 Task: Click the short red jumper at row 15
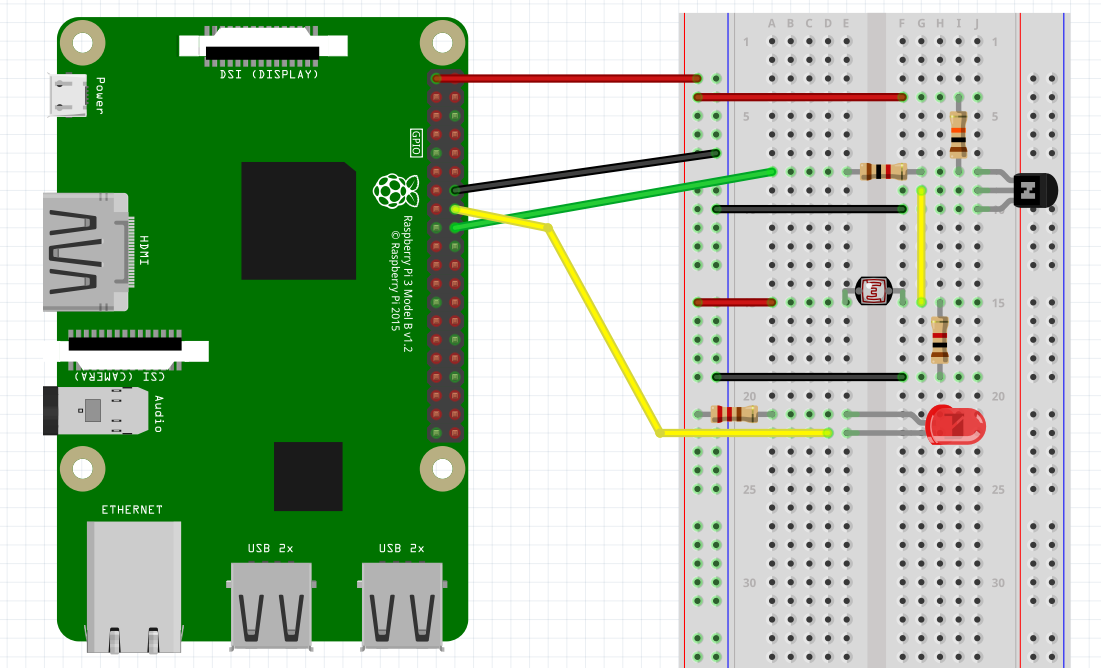tap(734, 302)
